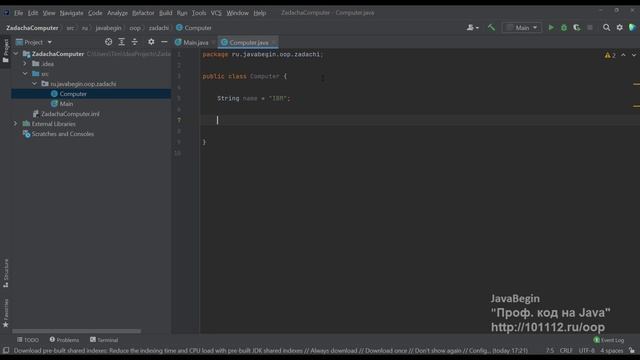Image resolution: width=640 pixels, height=360 pixels.
Task: Open the Code menu
Action: click(x=95, y=13)
